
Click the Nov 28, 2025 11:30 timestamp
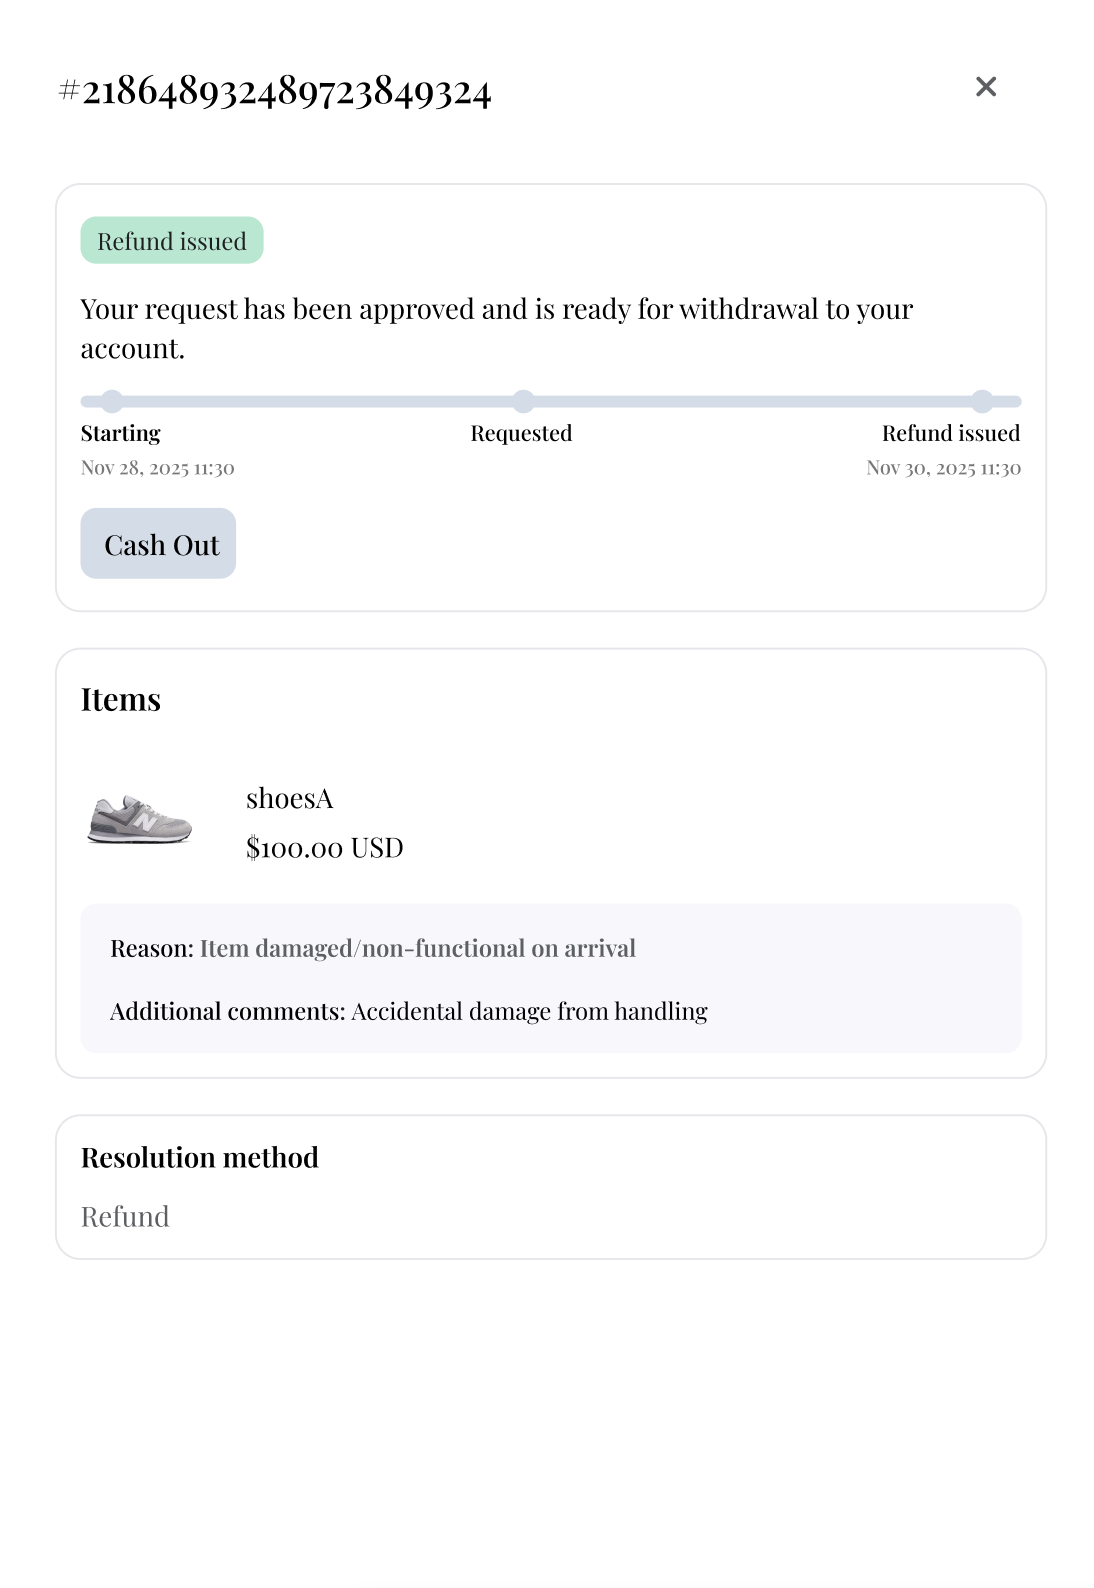point(158,468)
